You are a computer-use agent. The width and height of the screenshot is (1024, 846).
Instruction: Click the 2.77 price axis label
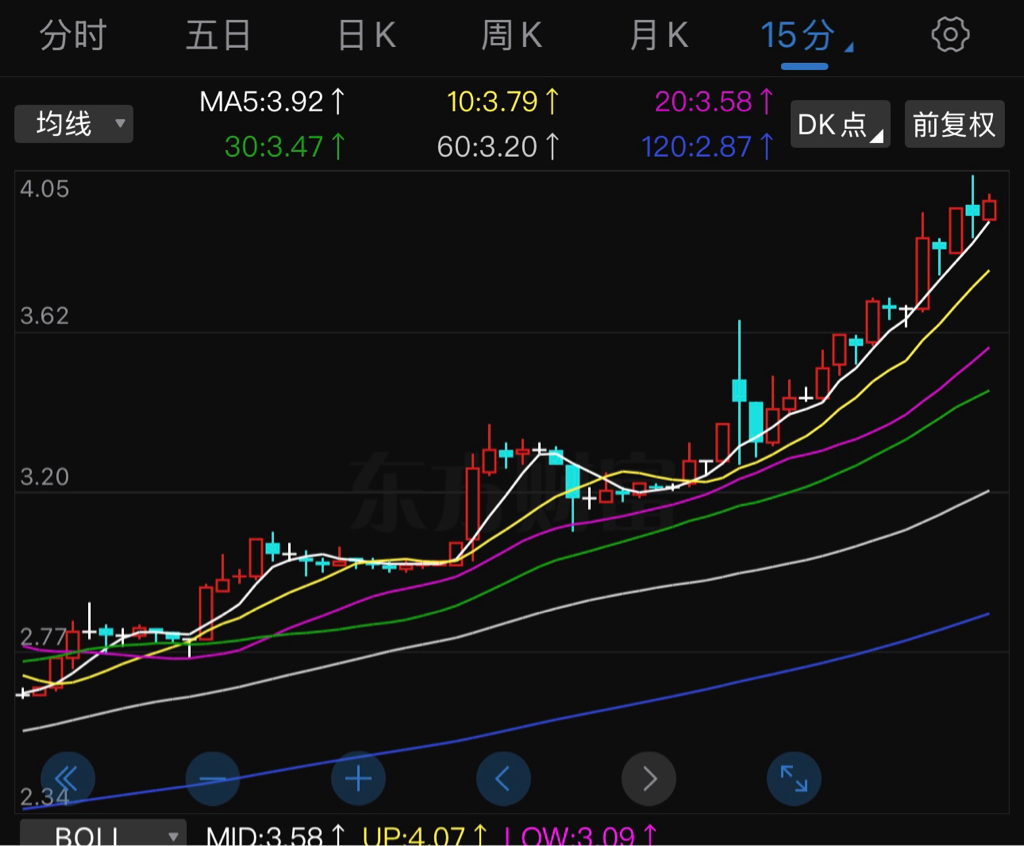[43, 637]
